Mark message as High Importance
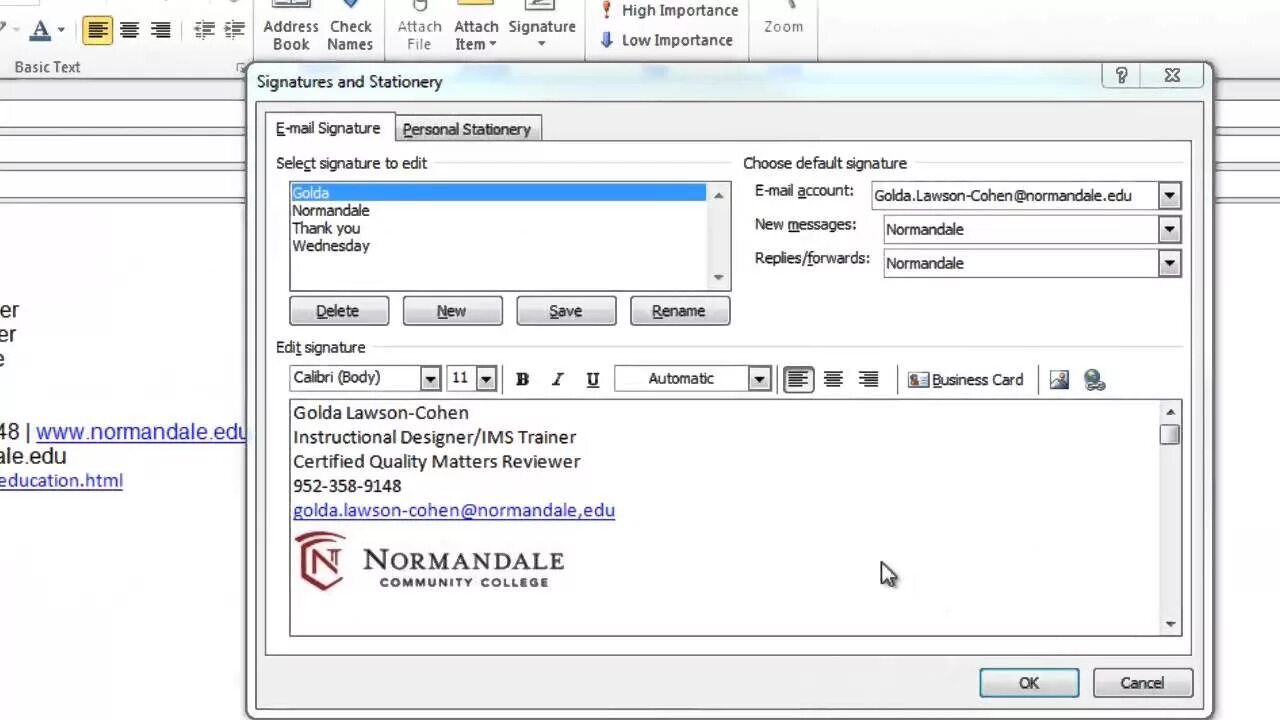 tap(668, 11)
